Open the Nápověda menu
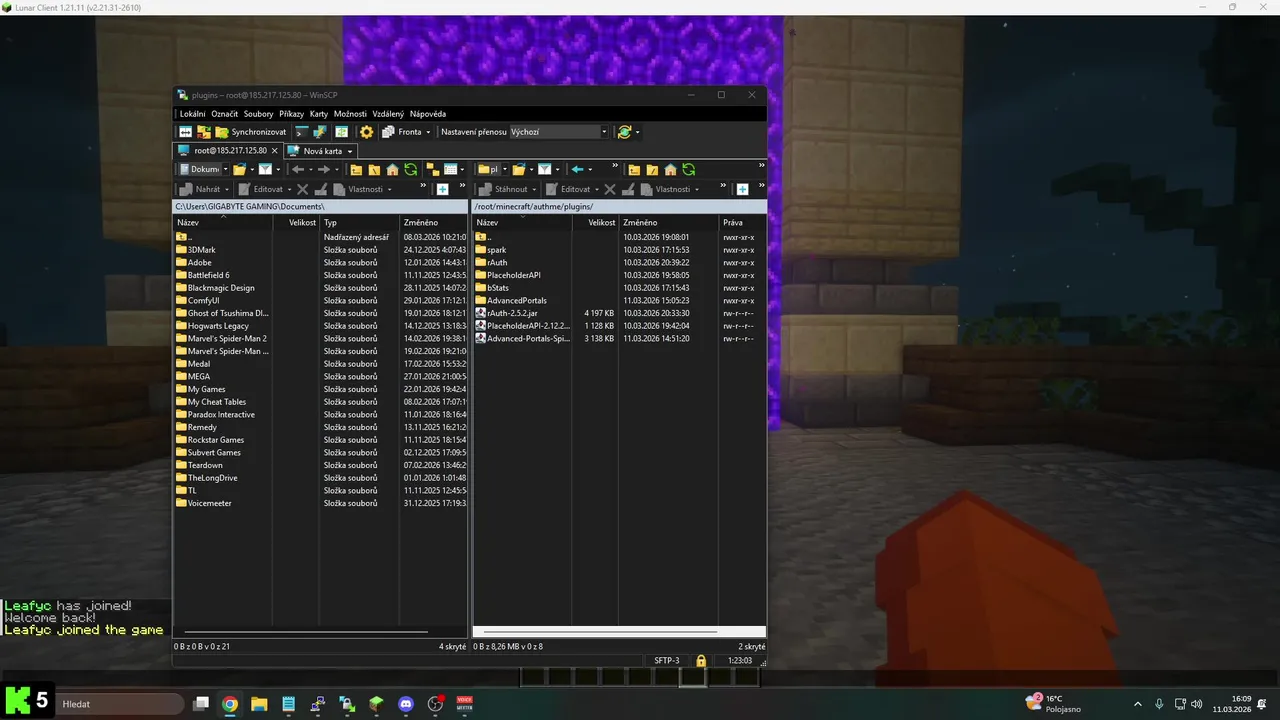Viewport: 1280px width, 720px height. click(x=428, y=114)
